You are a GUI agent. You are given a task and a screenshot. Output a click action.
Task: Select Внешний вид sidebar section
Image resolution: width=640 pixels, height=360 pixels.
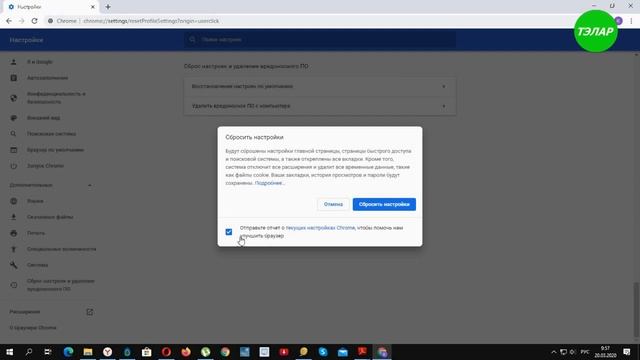[x=43, y=118]
